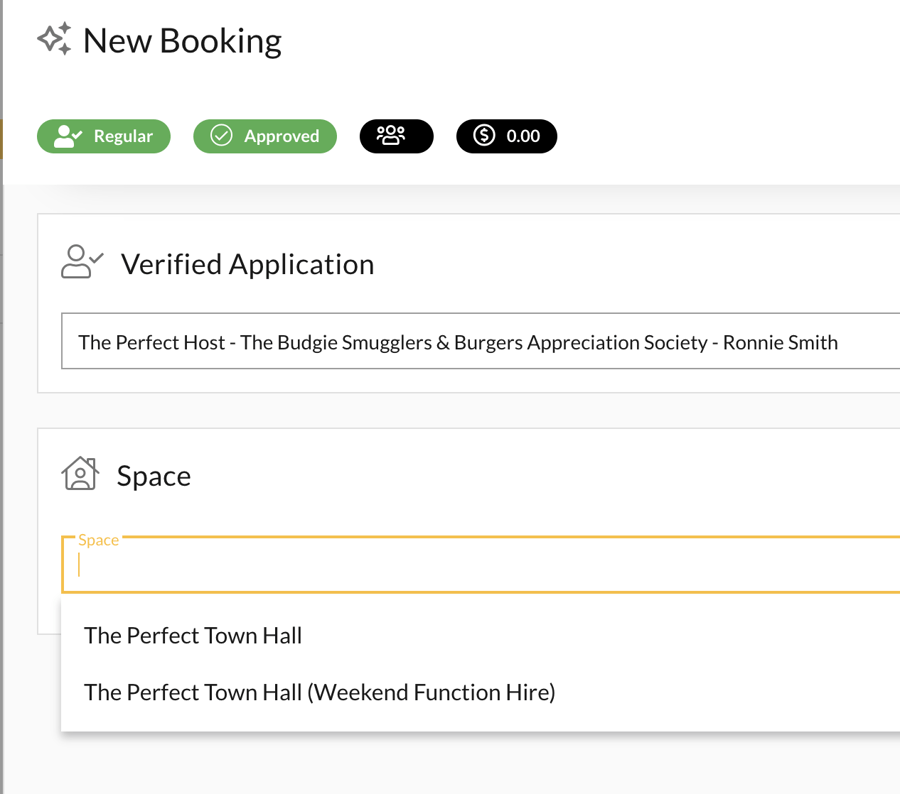Viewport: 900px width, 794px height.
Task: Click the dollar-sign icon on the 0.00 pill
Action: click(x=483, y=136)
